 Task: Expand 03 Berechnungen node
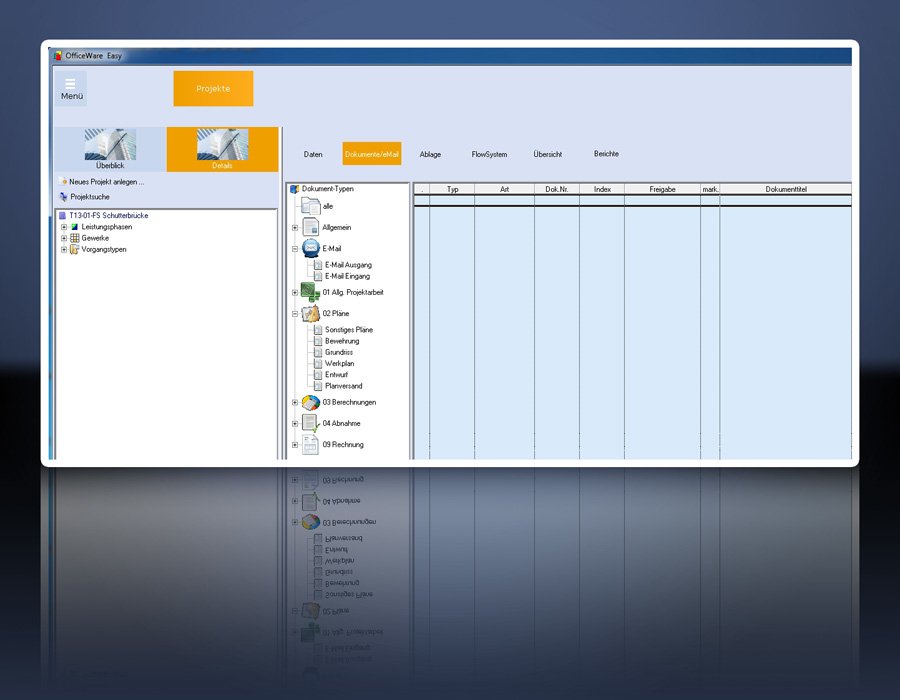[295, 403]
